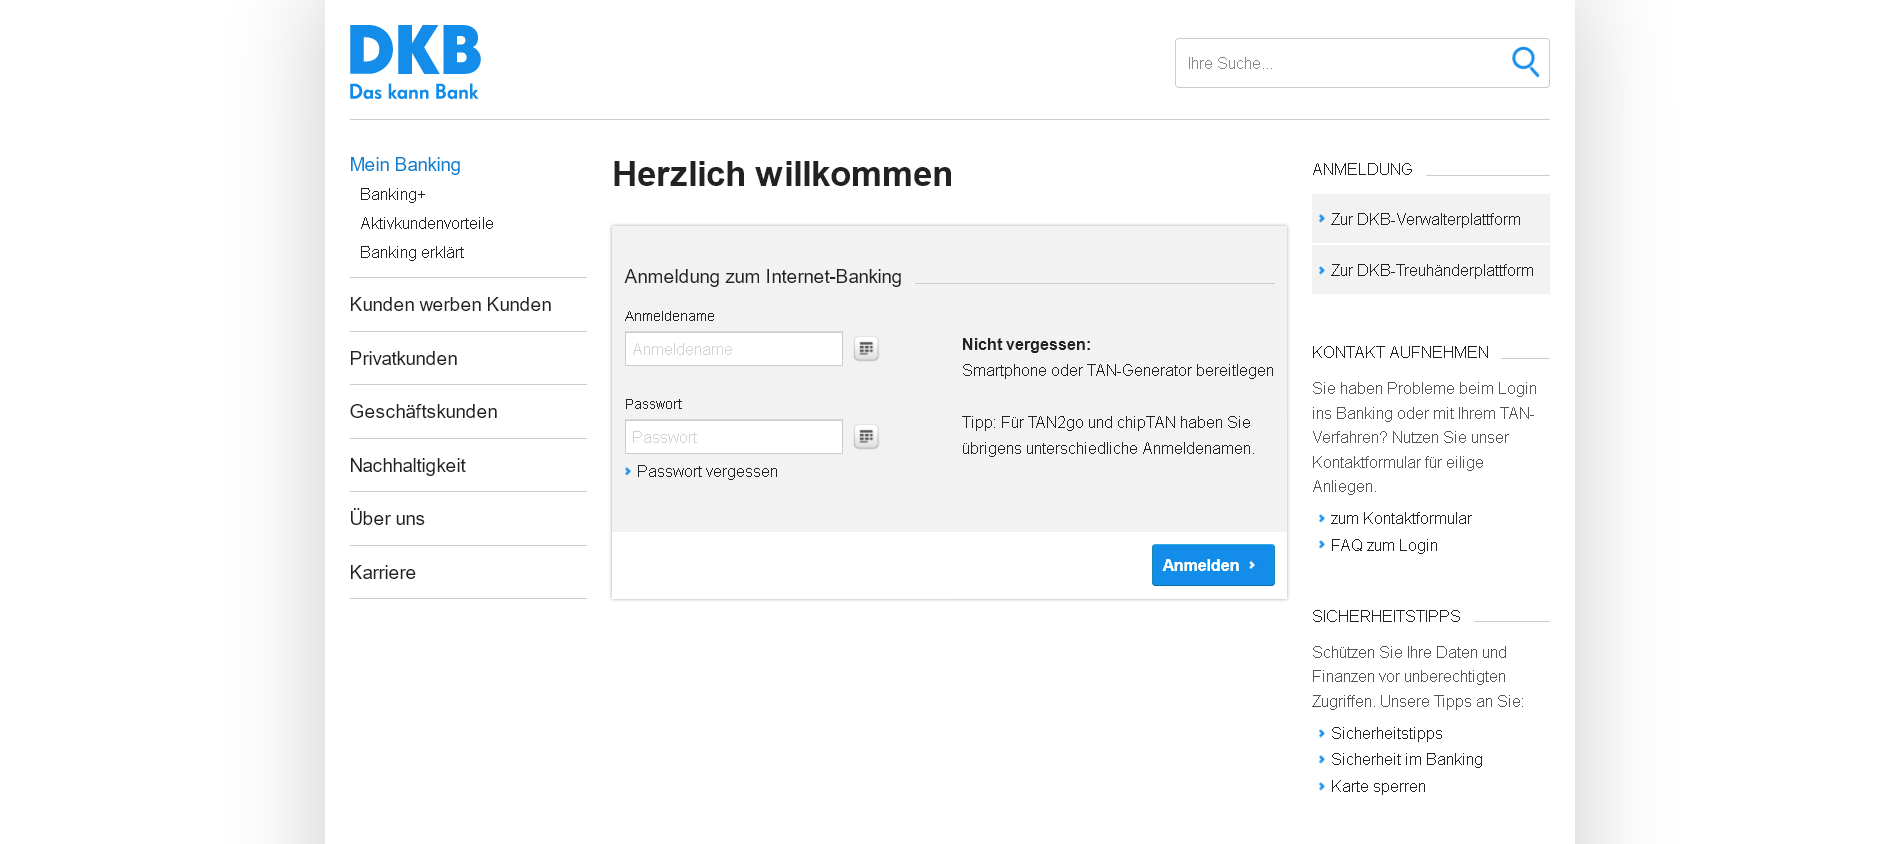The height and width of the screenshot is (844, 1898).
Task: Navigate to Privatkunden section
Action: 403,358
